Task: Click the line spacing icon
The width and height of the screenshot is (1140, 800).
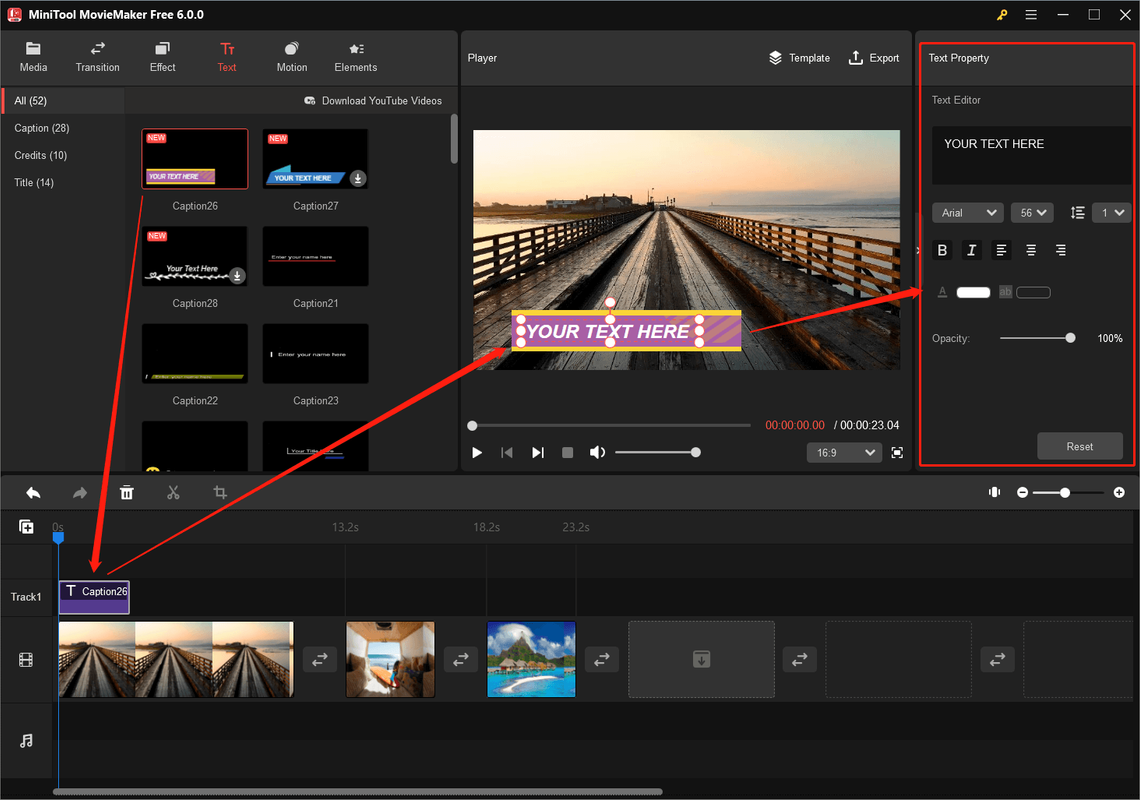Action: point(1077,212)
